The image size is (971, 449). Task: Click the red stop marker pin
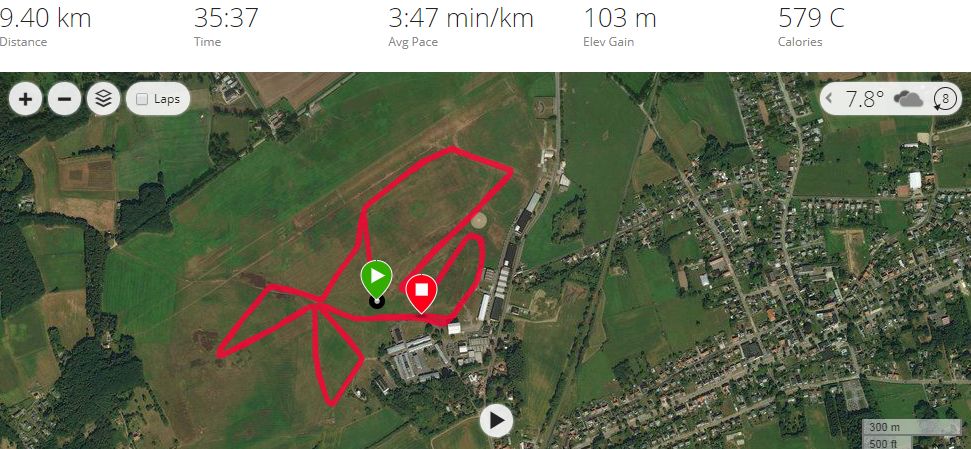pyautogui.click(x=422, y=292)
